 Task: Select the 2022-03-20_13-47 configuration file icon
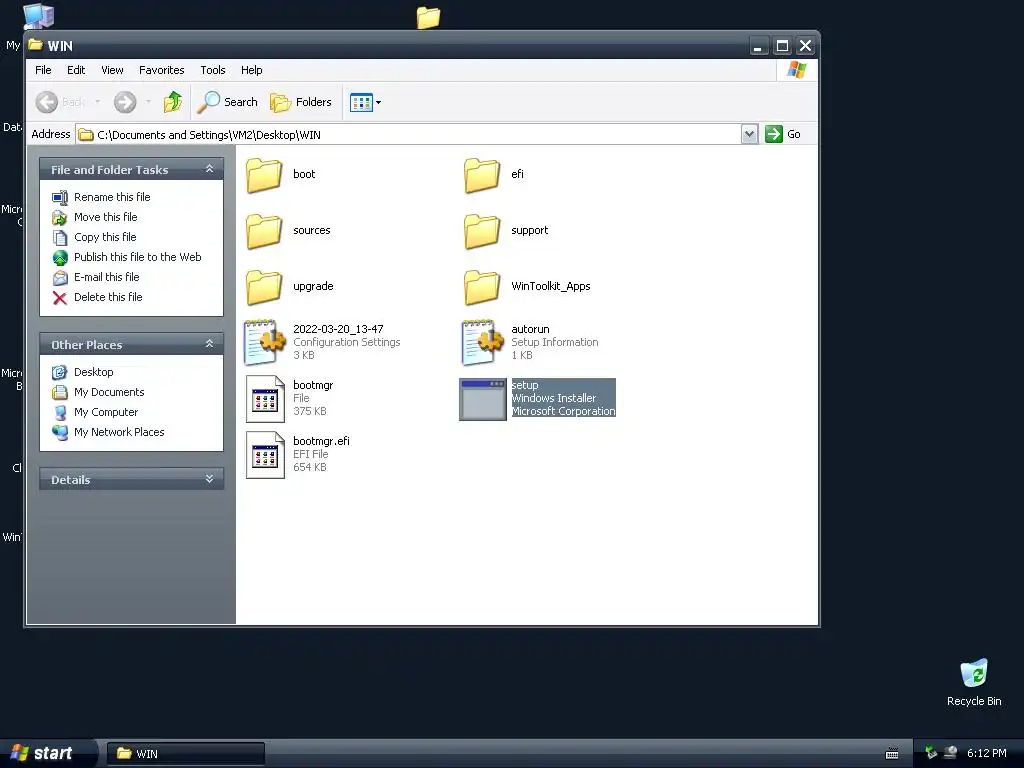[x=264, y=342]
